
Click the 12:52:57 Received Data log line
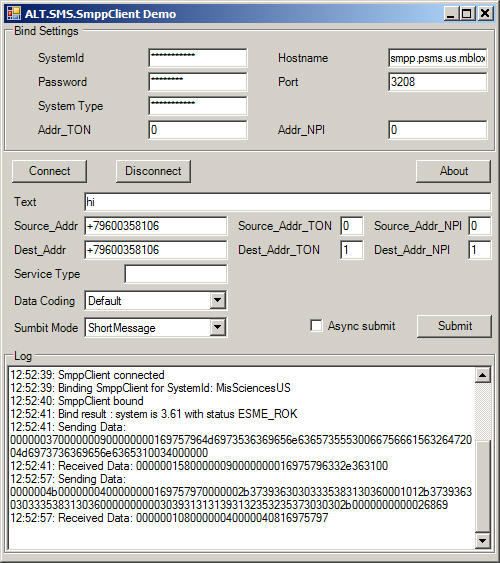point(169,518)
